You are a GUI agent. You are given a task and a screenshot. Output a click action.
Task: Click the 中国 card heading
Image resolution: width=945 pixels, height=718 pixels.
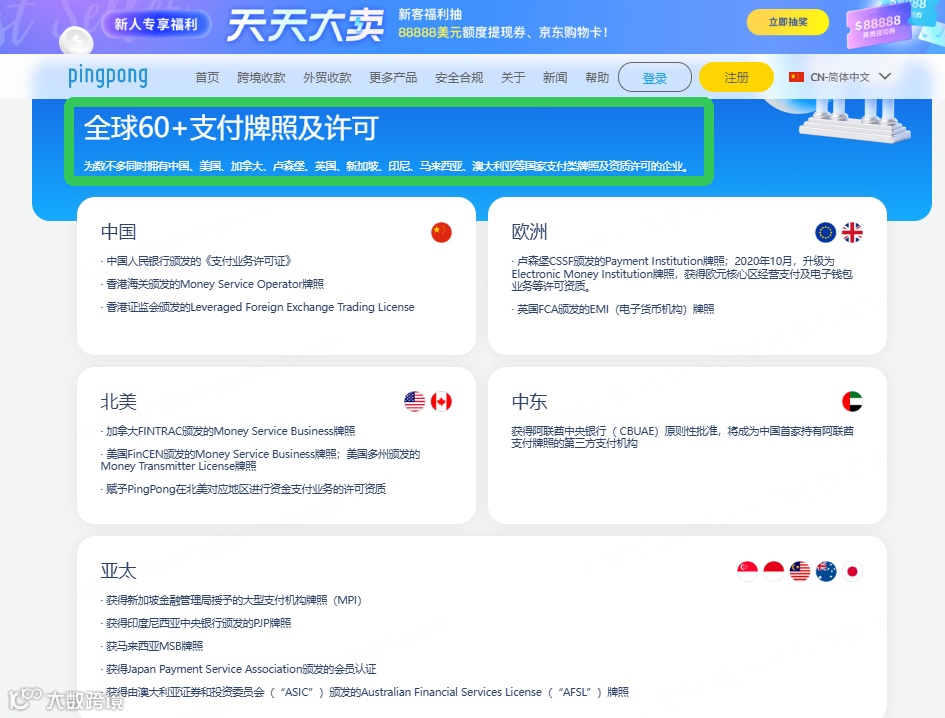tap(118, 231)
